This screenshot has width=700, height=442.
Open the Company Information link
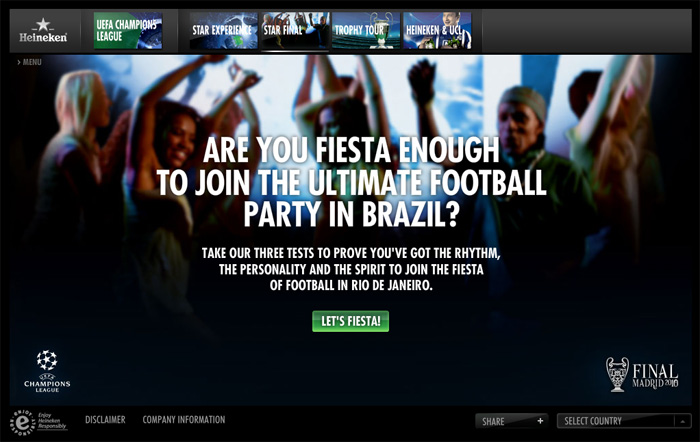[184, 420]
